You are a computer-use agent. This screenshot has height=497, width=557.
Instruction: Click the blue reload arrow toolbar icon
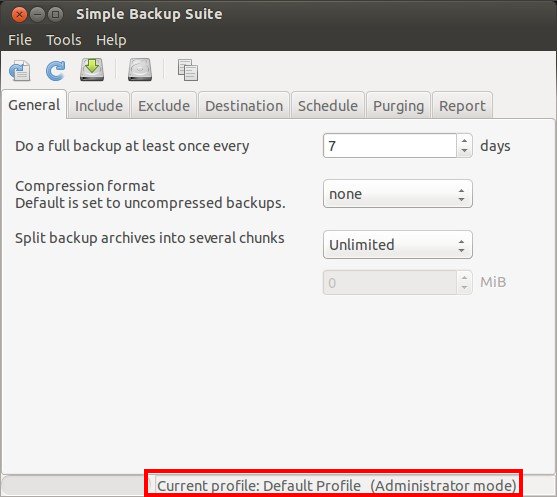[55, 70]
